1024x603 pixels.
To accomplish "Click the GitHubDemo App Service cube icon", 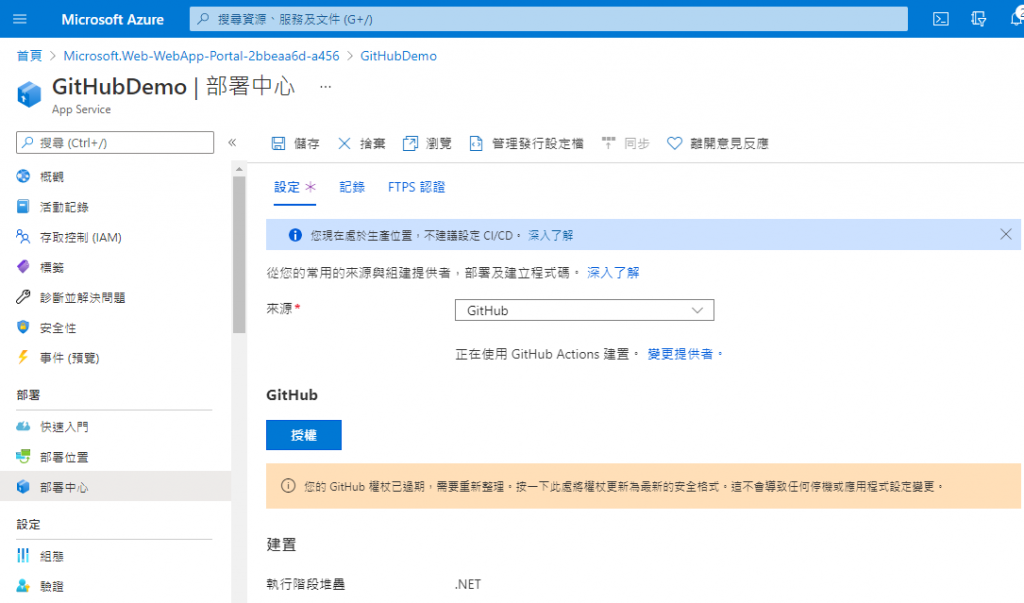I will click(29, 94).
